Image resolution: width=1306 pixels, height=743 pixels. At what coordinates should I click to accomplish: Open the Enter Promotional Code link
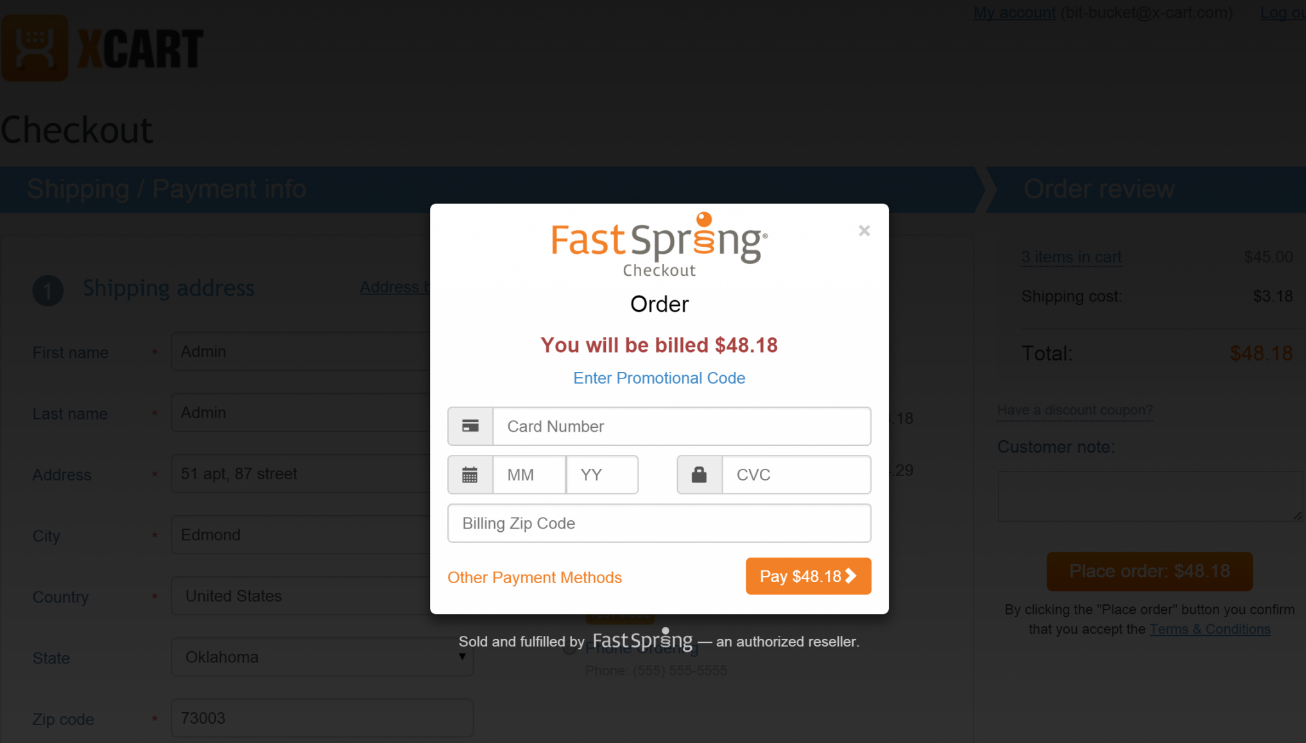click(659, 378)
